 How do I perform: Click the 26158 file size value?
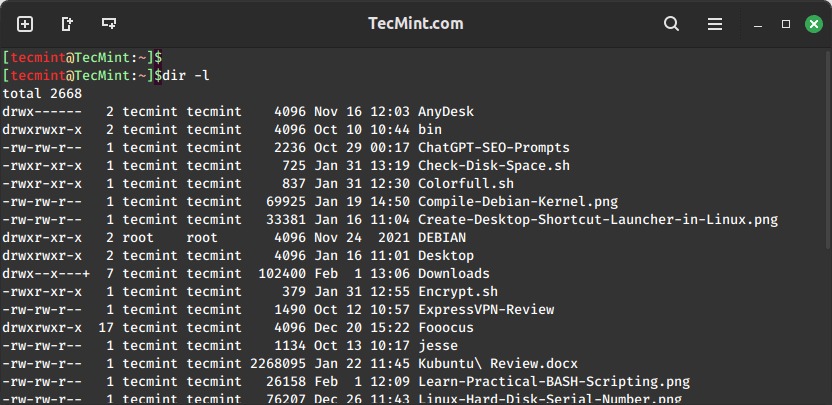[x=286, y=382]
